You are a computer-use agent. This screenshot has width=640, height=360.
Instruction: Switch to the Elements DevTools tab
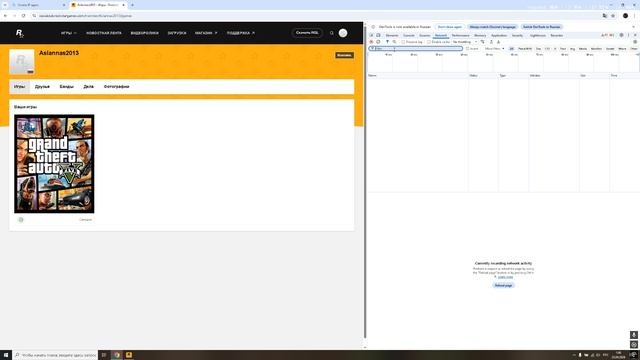392,36
